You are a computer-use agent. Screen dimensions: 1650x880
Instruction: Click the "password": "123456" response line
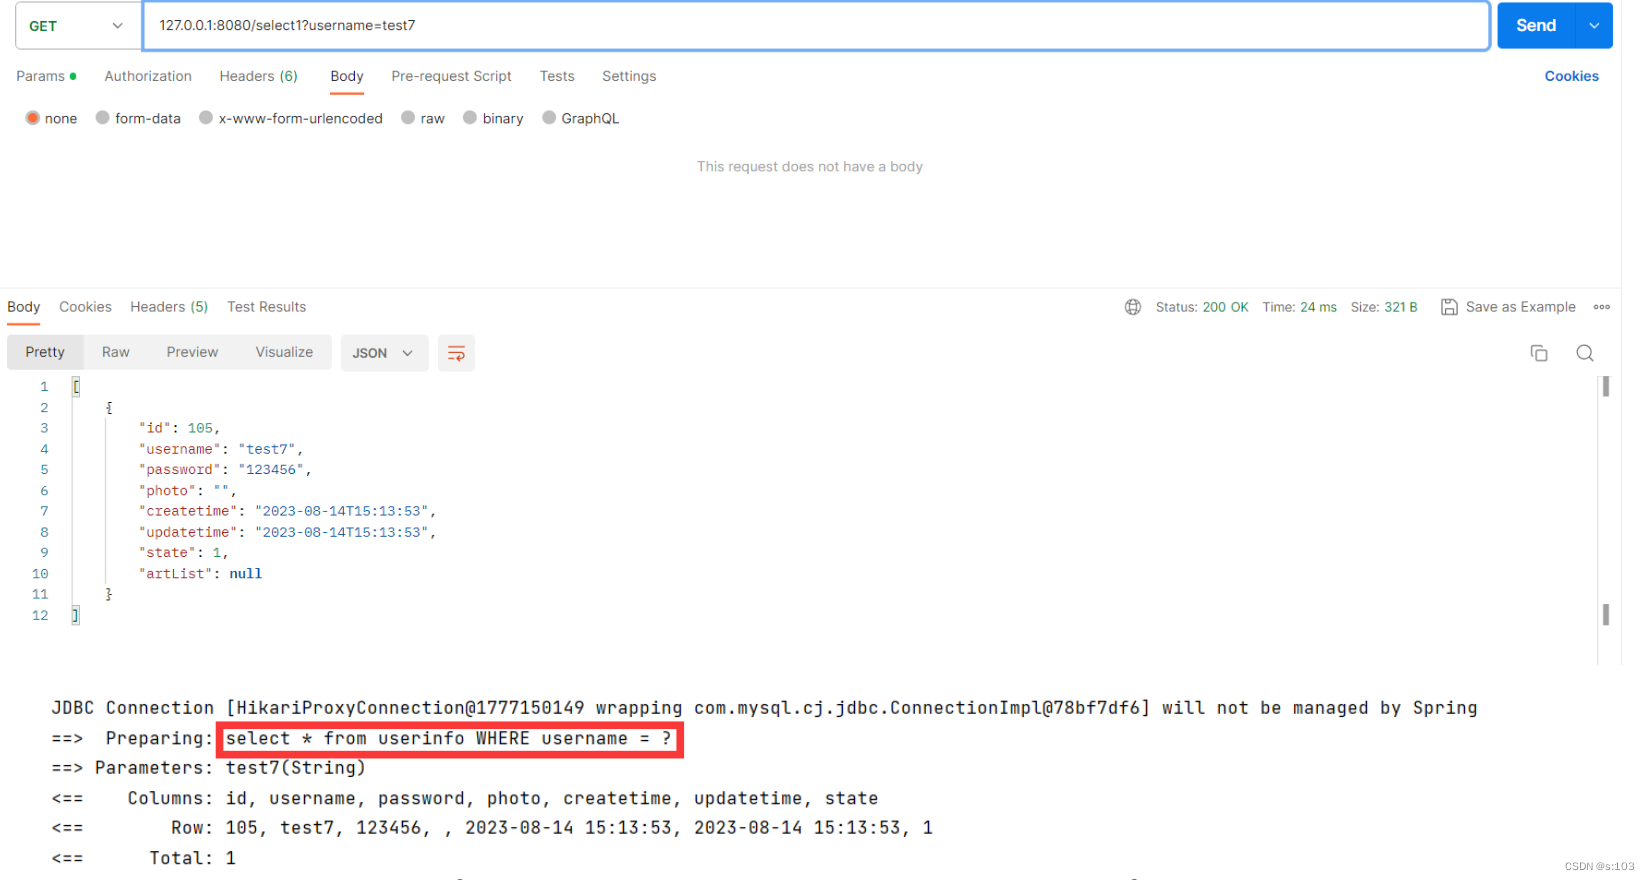pyautogui.click(x=225, y=470)
